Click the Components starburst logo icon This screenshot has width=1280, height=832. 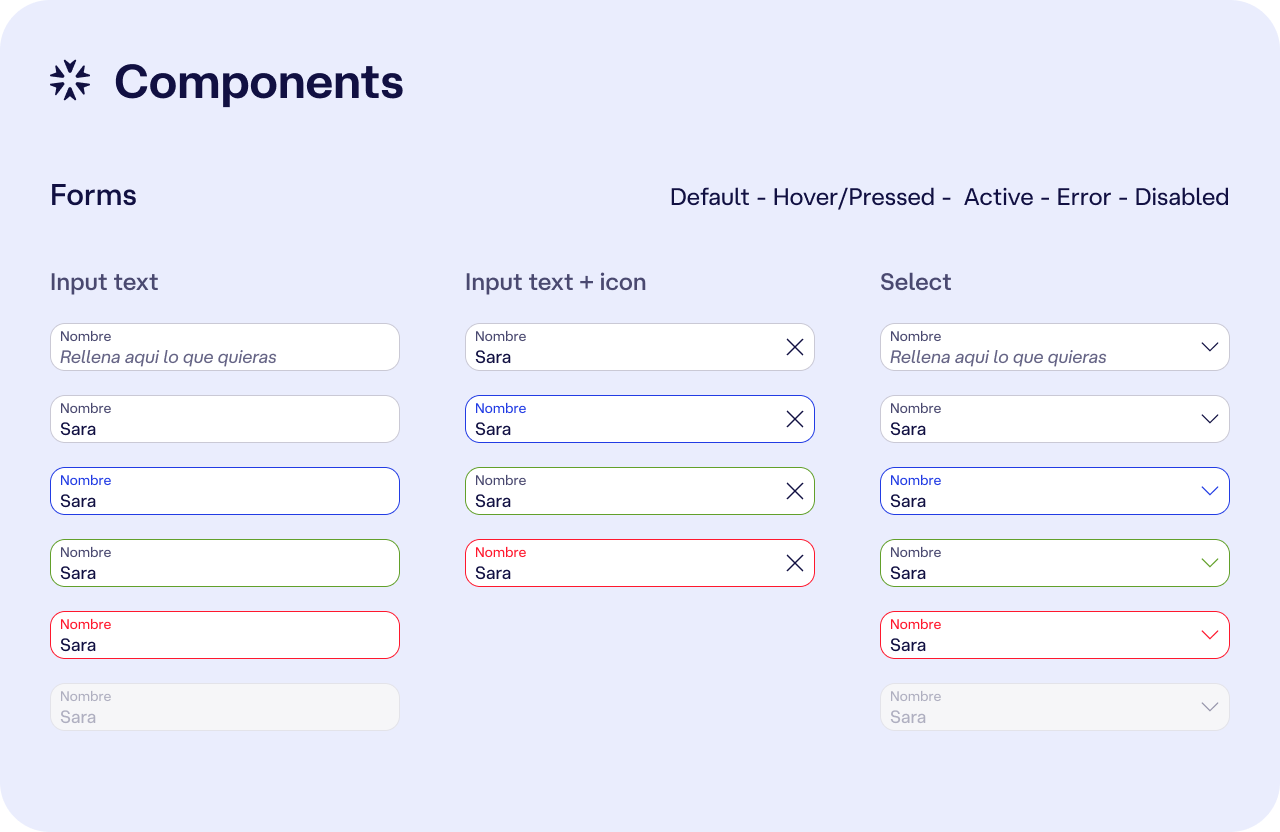70,81
